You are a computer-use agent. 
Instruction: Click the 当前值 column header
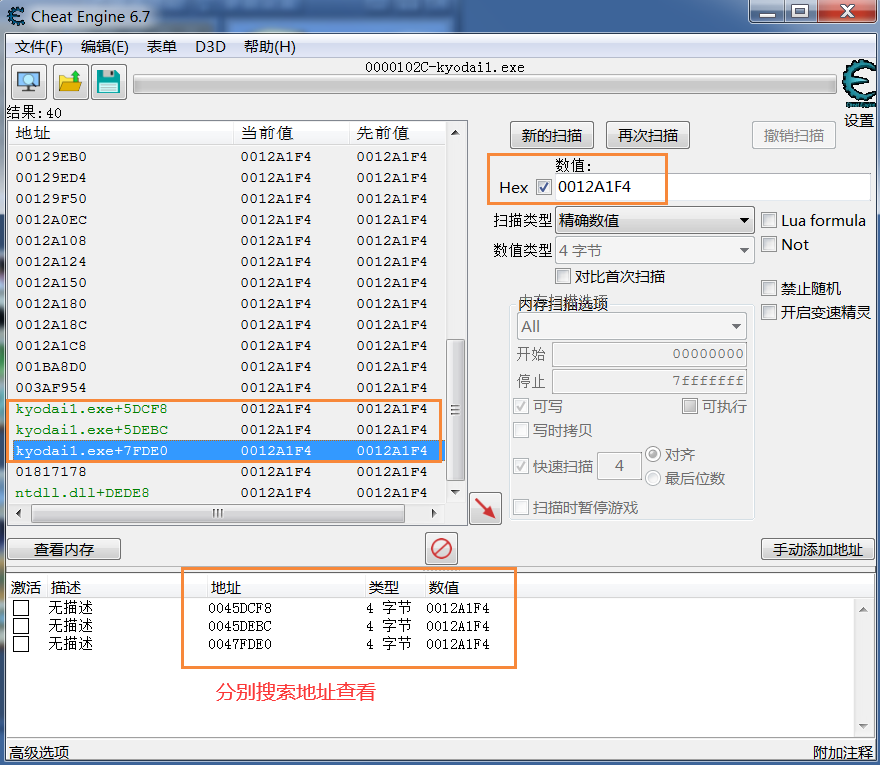[291, 133]
